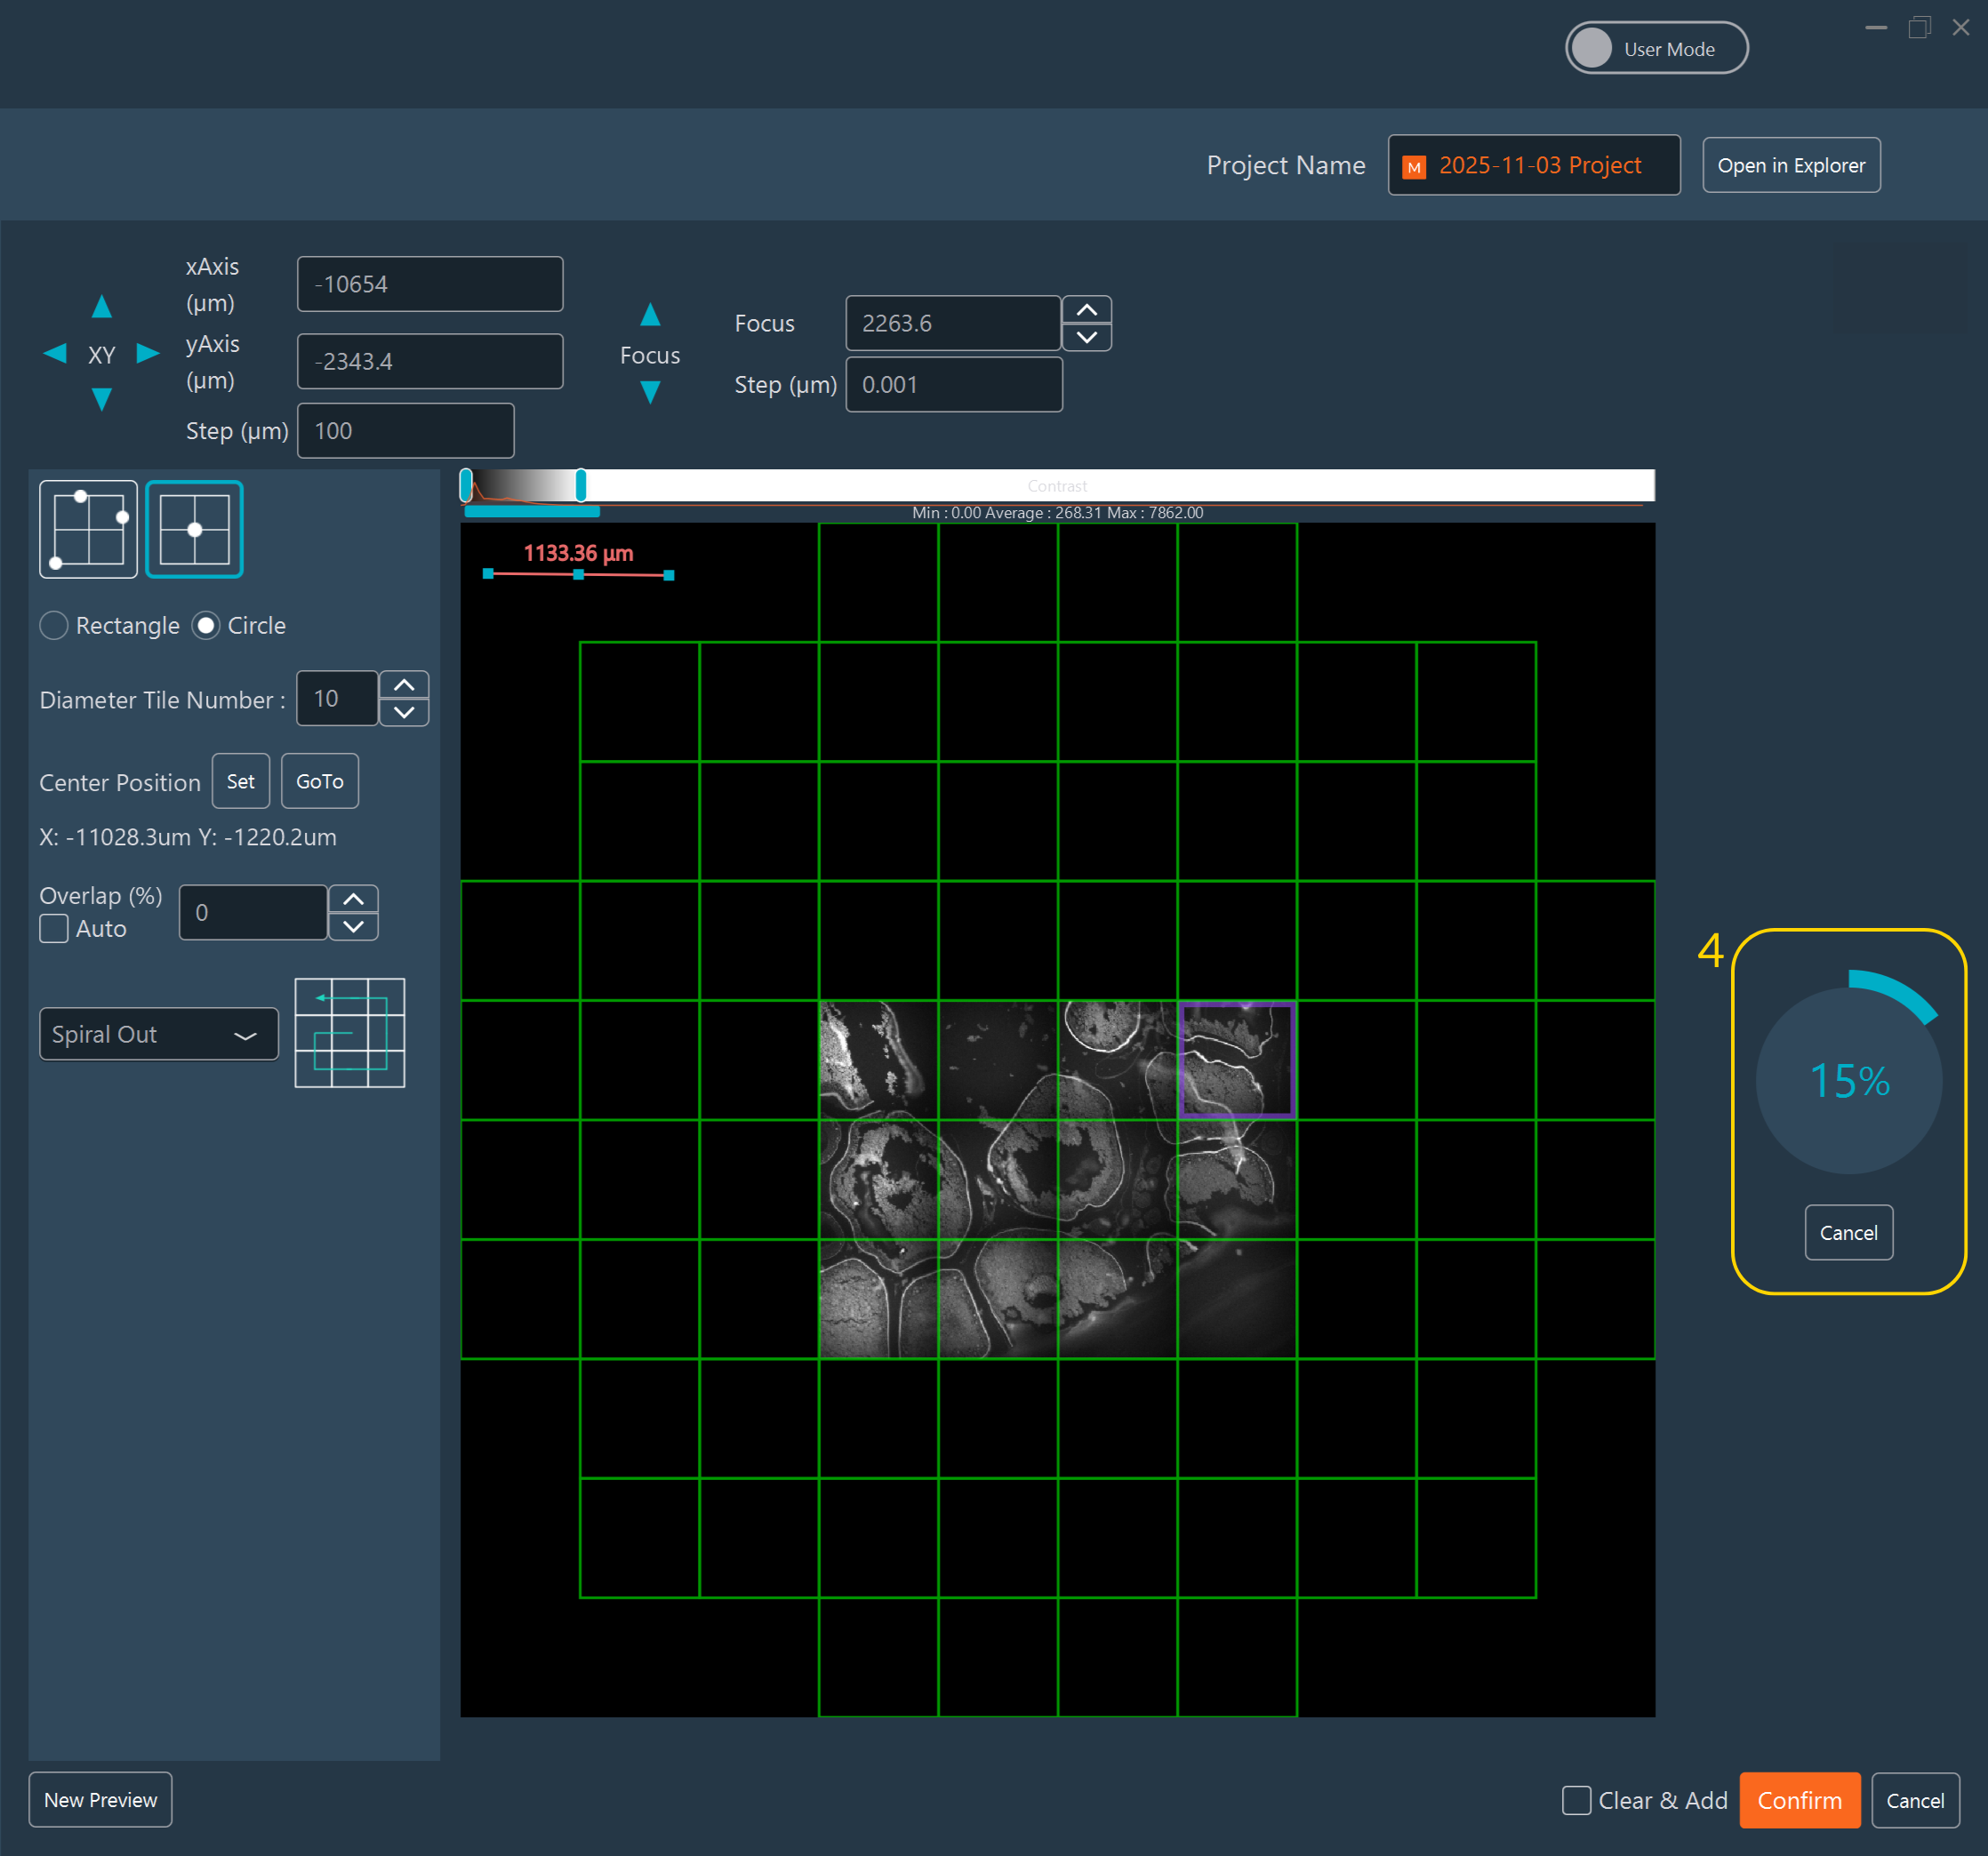Click the Focus up arrow

(x=650, y=315)
